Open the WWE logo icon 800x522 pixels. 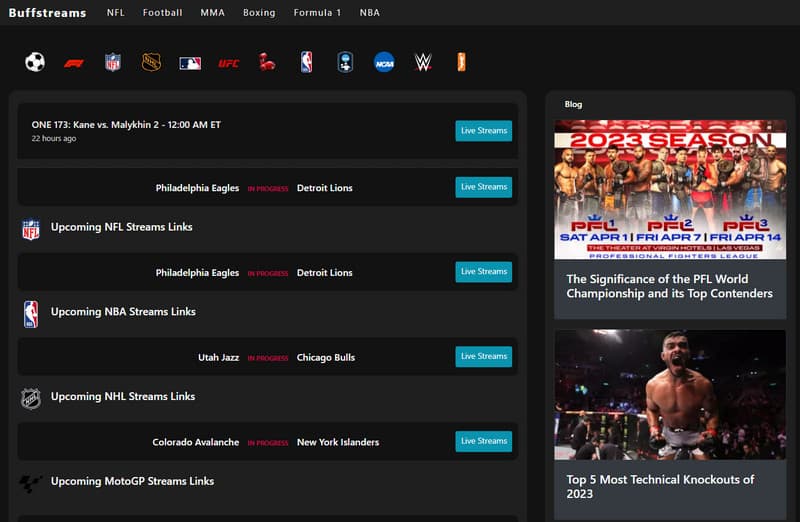tap(423, 62)
